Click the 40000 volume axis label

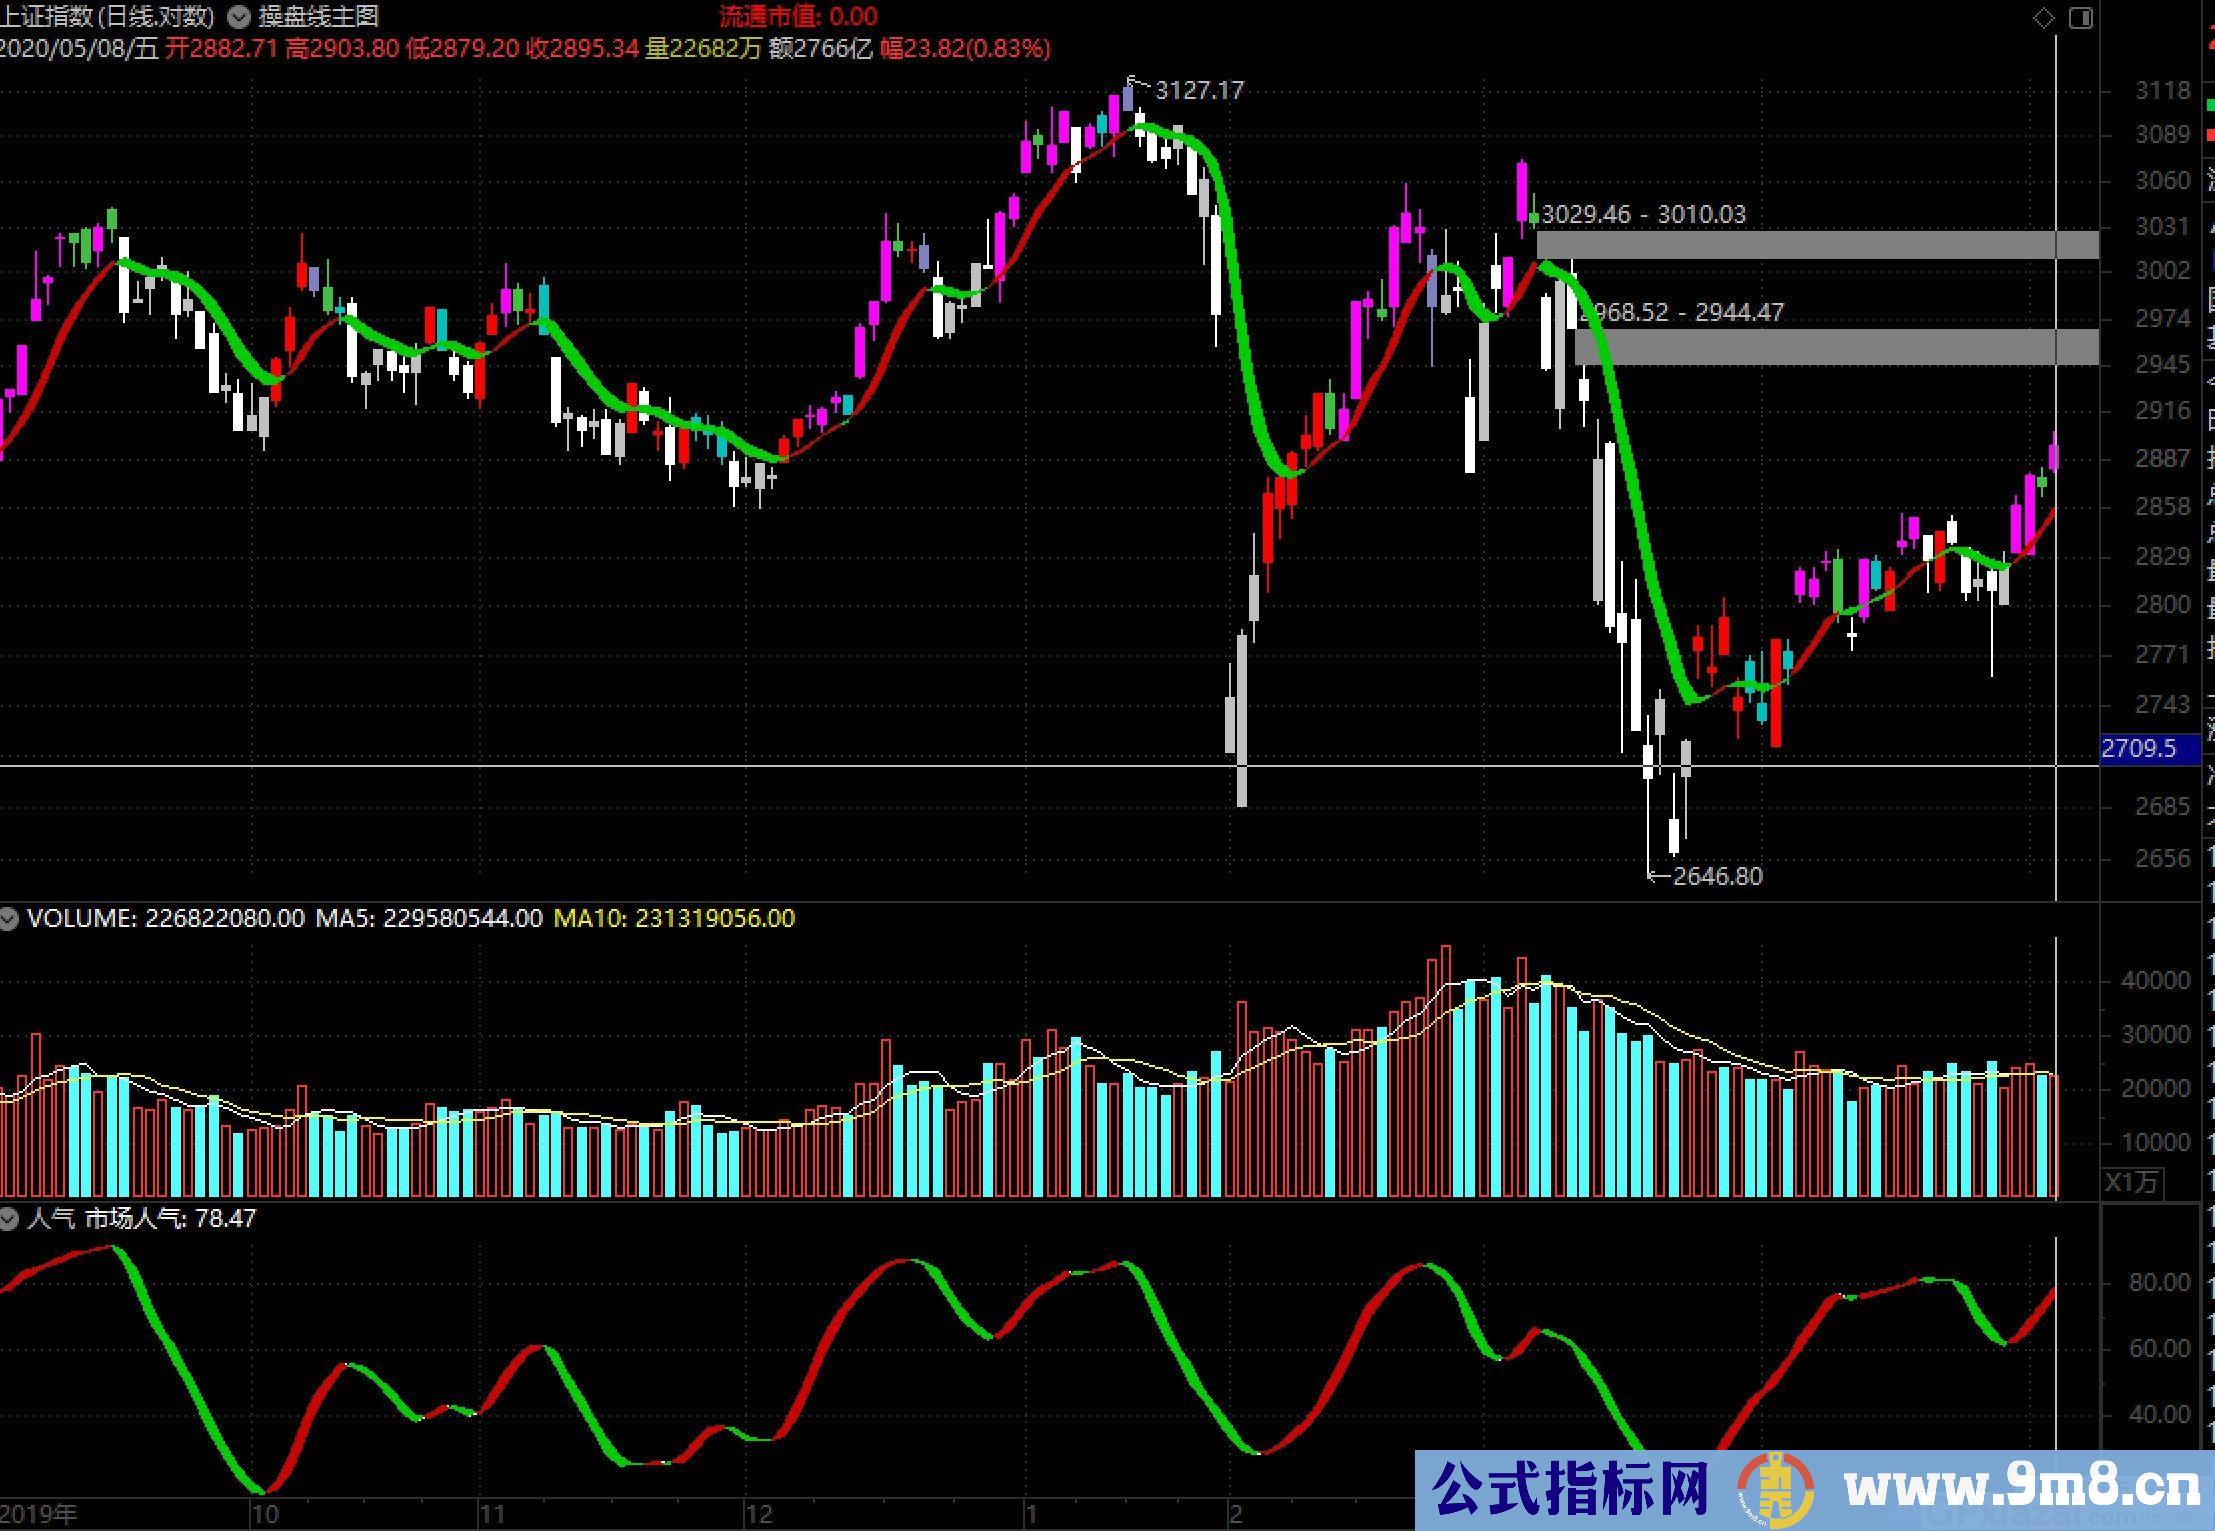point(2156,981)
